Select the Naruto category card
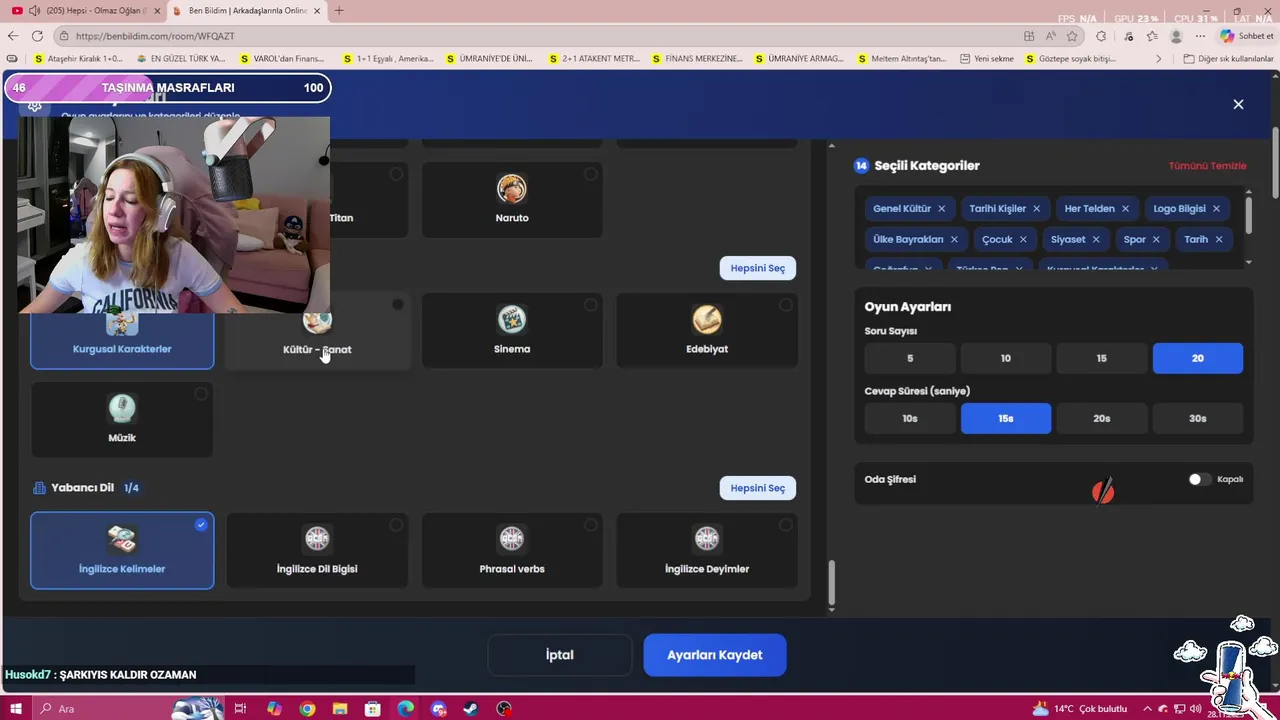The height and width of the screenshot is (720, 1280). (x=512, y=200)
